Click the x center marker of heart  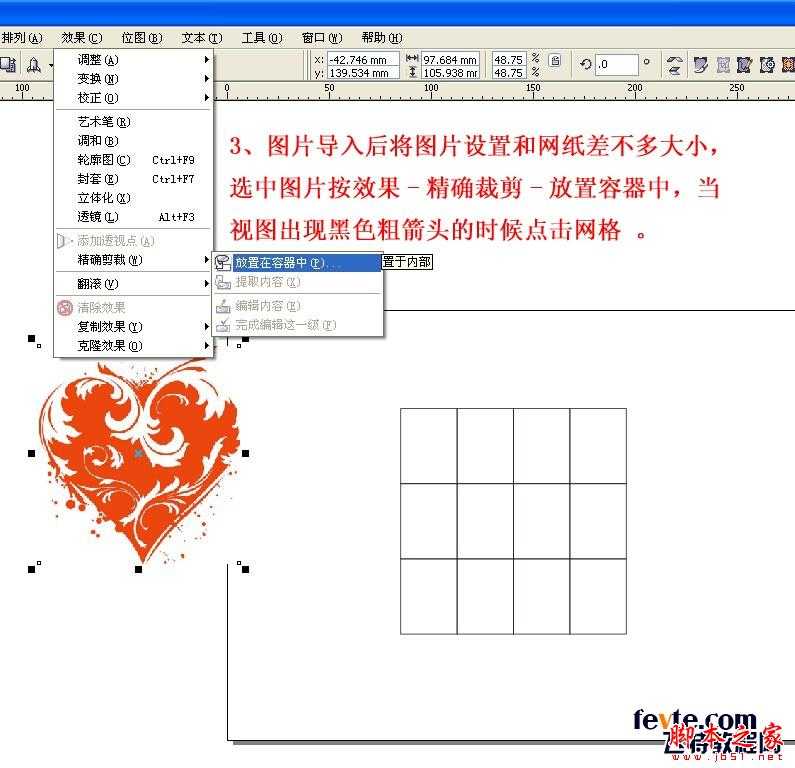click(x=138, y=454)
